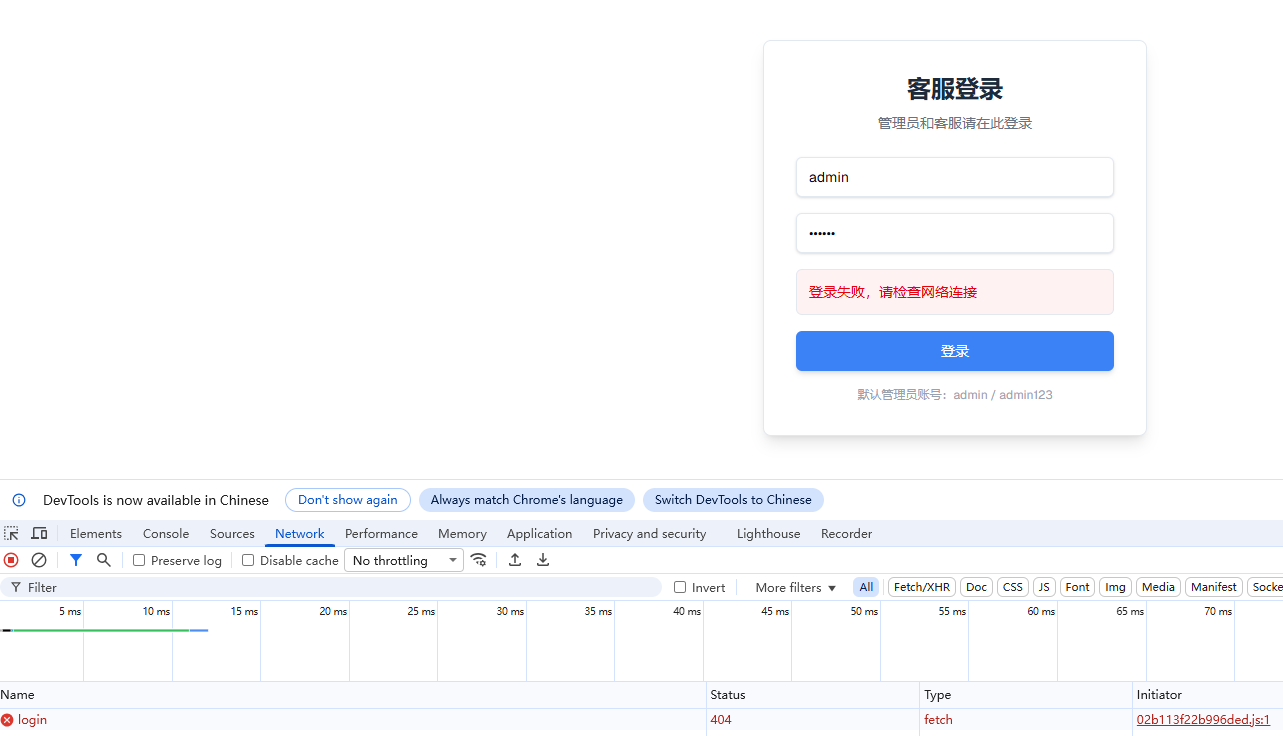Viewport: 1283px width, 736px height.
Task: Click the username field containing admin
Action: click(955, 177)
